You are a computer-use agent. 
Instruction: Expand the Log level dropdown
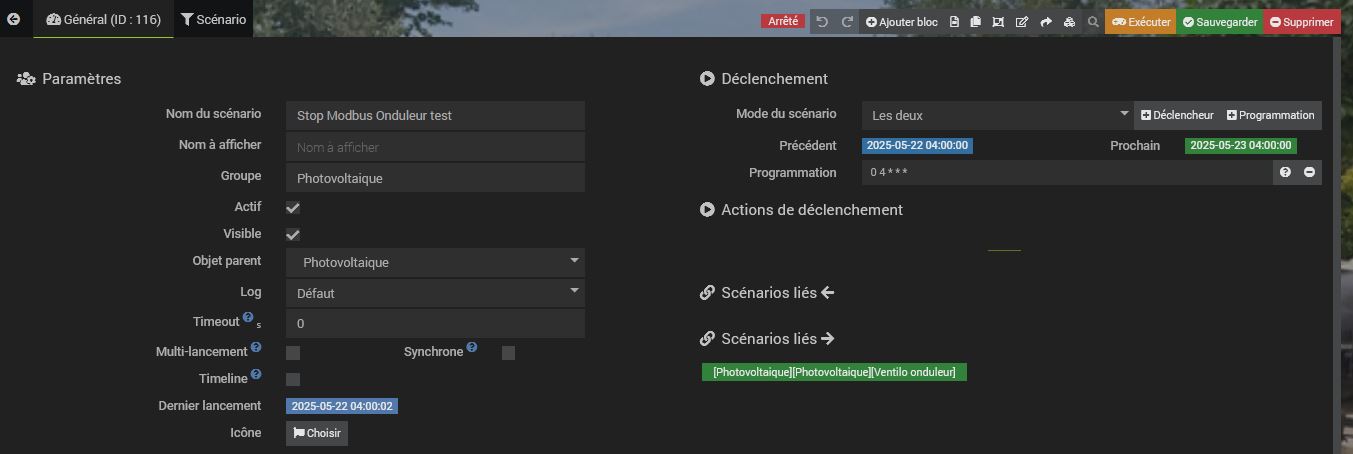pyautogui.click(x=435, y=293)
